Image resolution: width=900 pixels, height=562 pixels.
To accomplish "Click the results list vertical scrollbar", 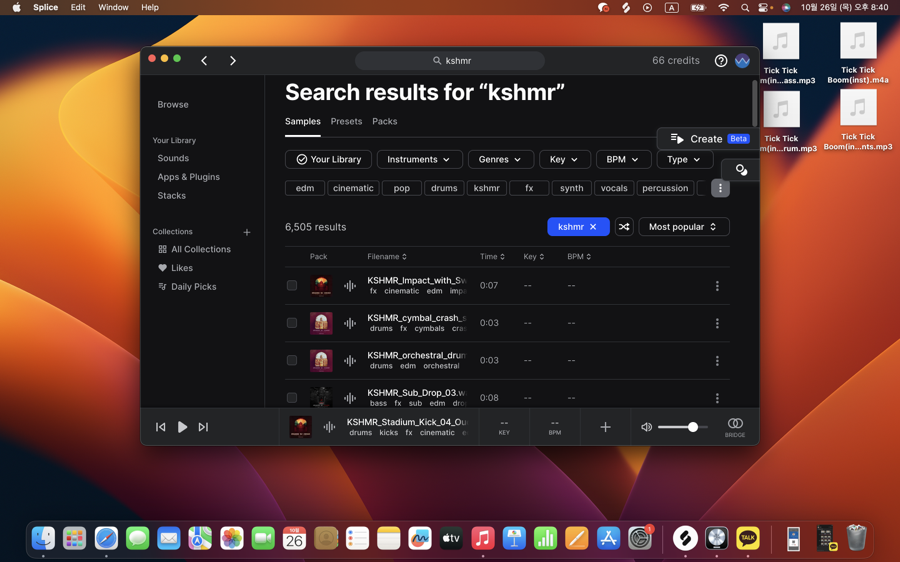I will pyautogui.click(x=754, y=103).
